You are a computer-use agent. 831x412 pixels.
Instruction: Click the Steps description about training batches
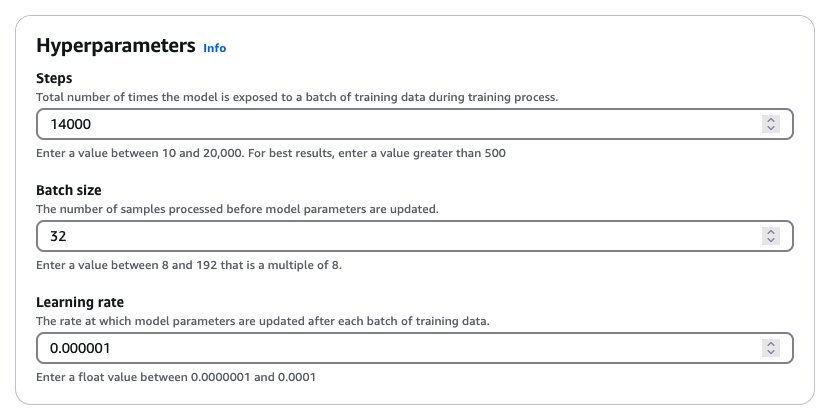coord(297,98)
